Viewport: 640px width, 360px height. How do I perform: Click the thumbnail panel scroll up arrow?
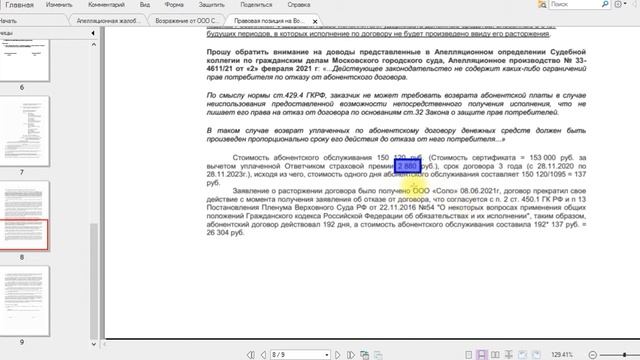pyautogui.click(x=94, y=44)
